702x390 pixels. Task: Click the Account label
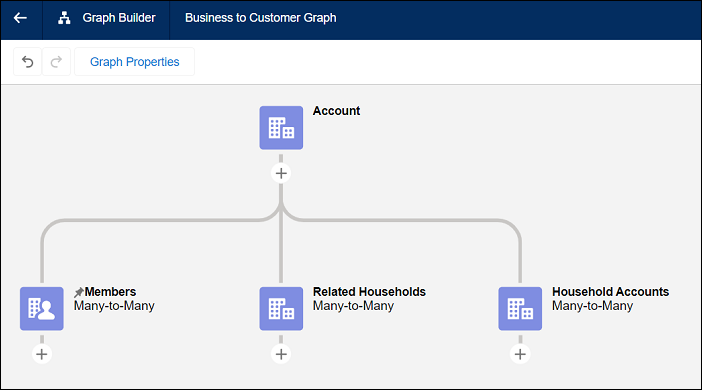[336, 111]
